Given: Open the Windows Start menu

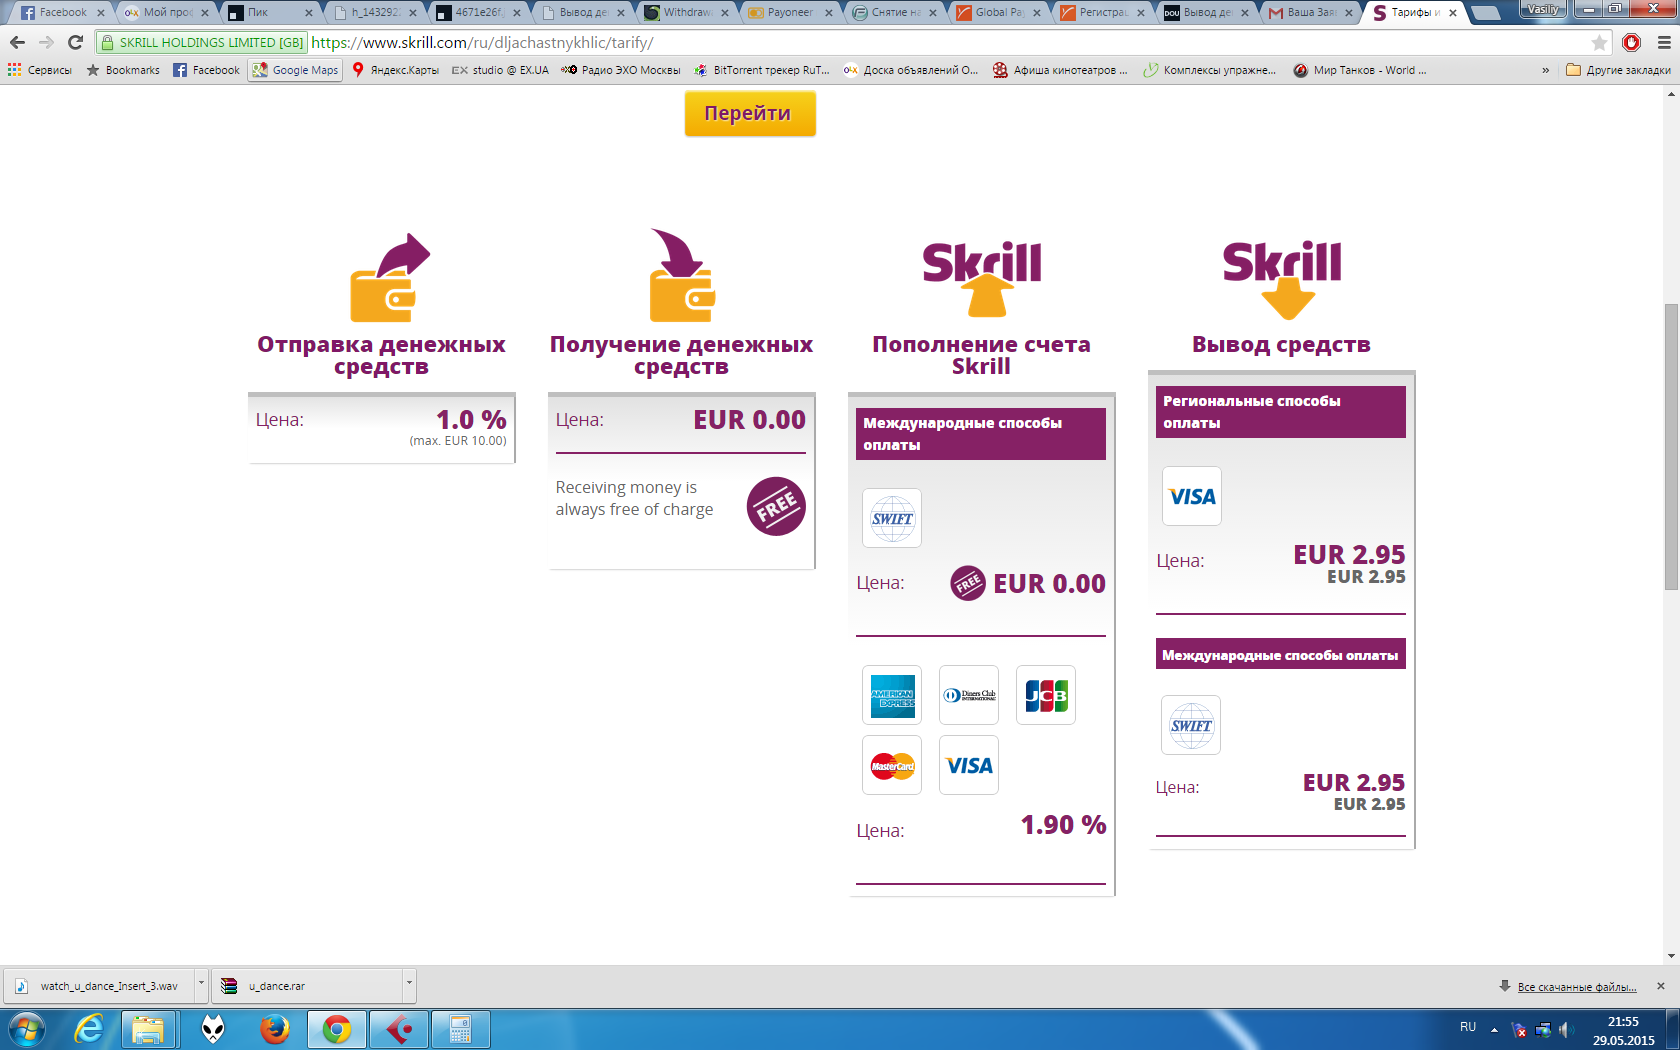Looking at the screenshot, I should [27, 1029].
